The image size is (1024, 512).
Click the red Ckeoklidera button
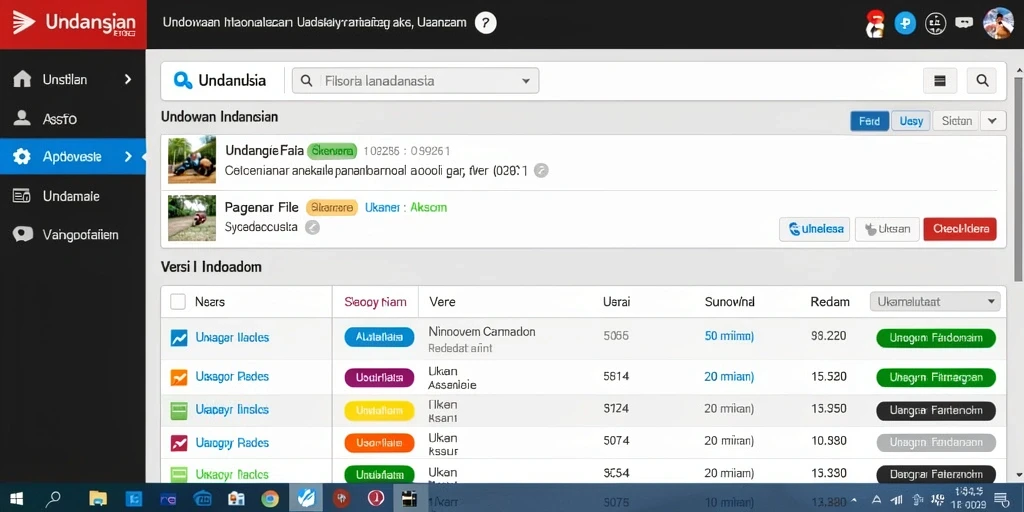click(960, 229)
